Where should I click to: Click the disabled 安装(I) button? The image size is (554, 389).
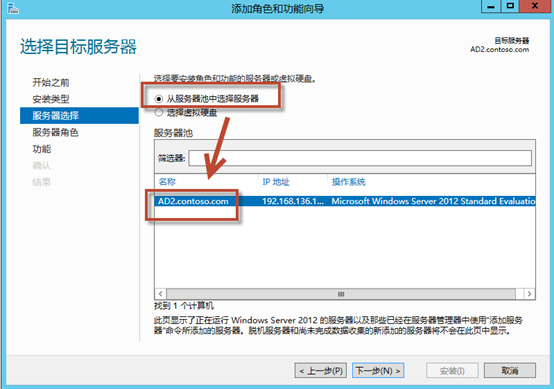[452, 371]
